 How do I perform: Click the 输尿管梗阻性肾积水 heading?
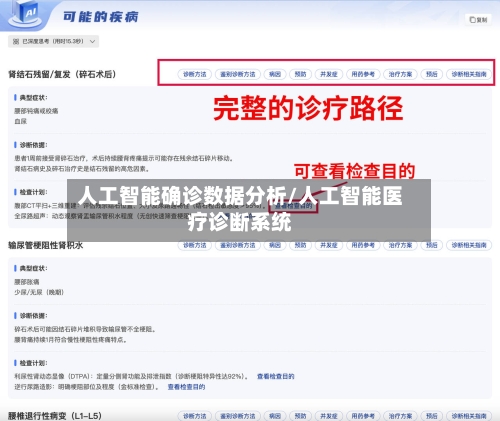(x=45, y=245)
